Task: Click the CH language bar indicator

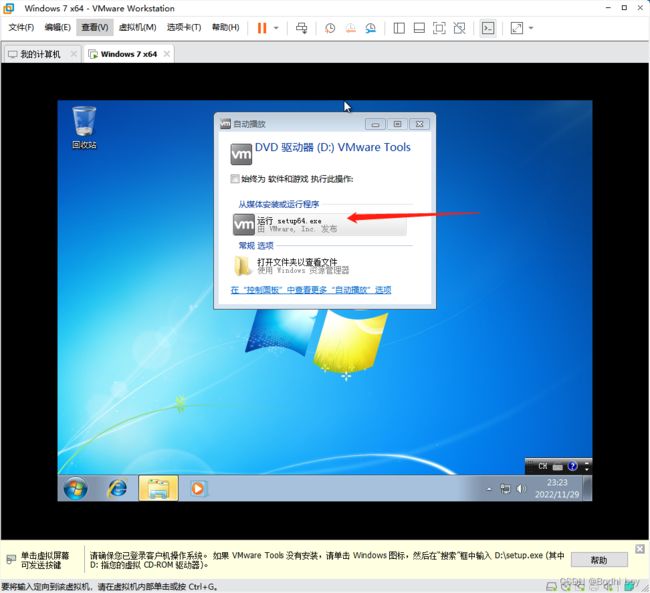Action: [543, 466]
